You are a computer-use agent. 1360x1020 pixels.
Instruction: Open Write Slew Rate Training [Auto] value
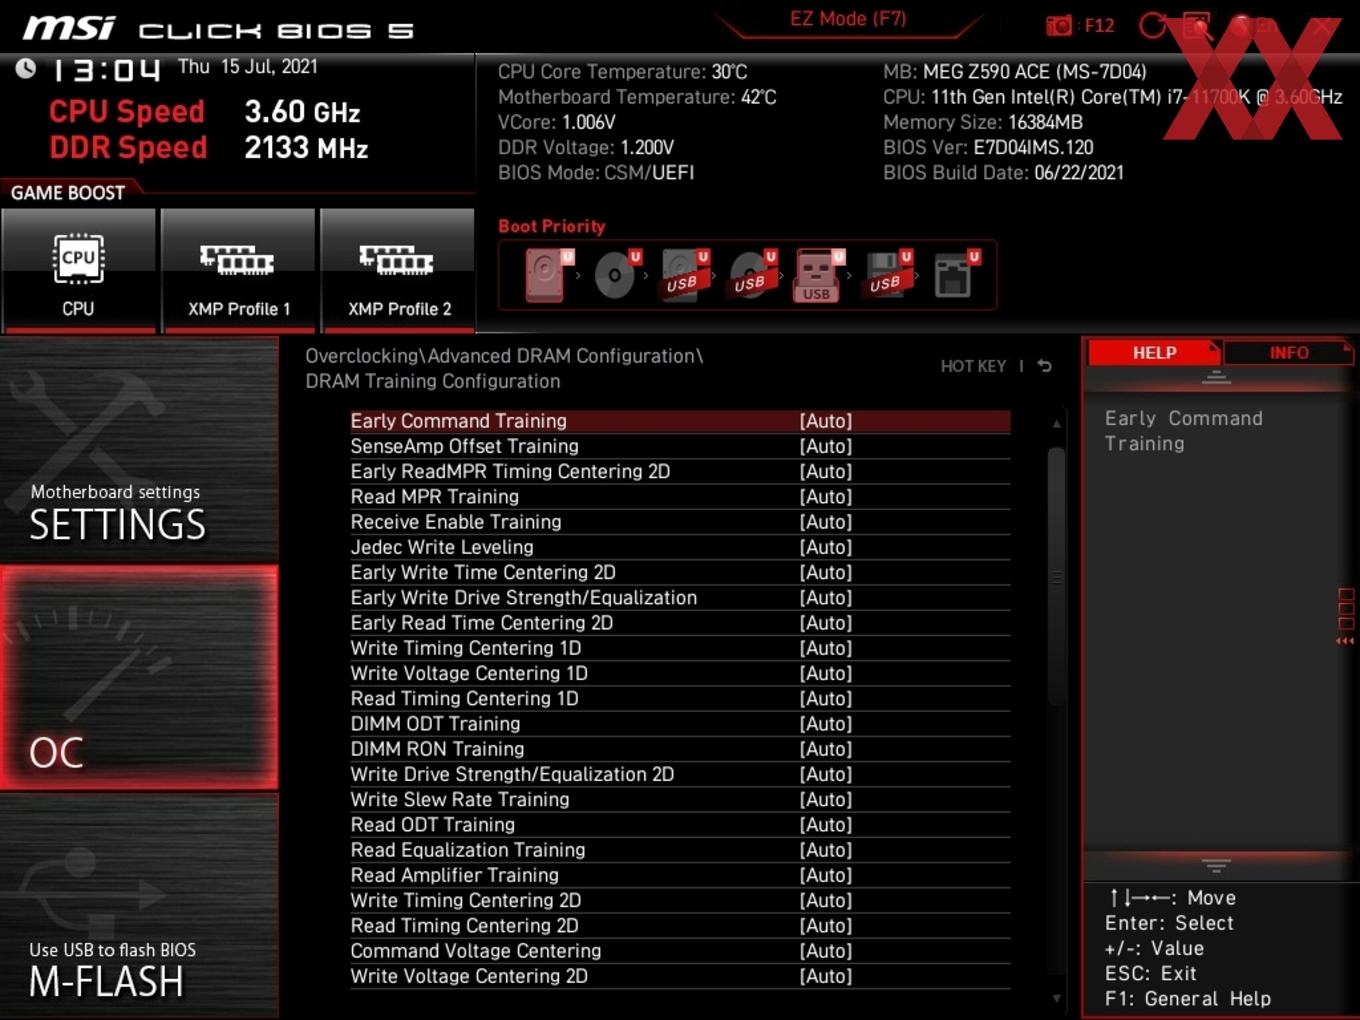pos(826,800)
